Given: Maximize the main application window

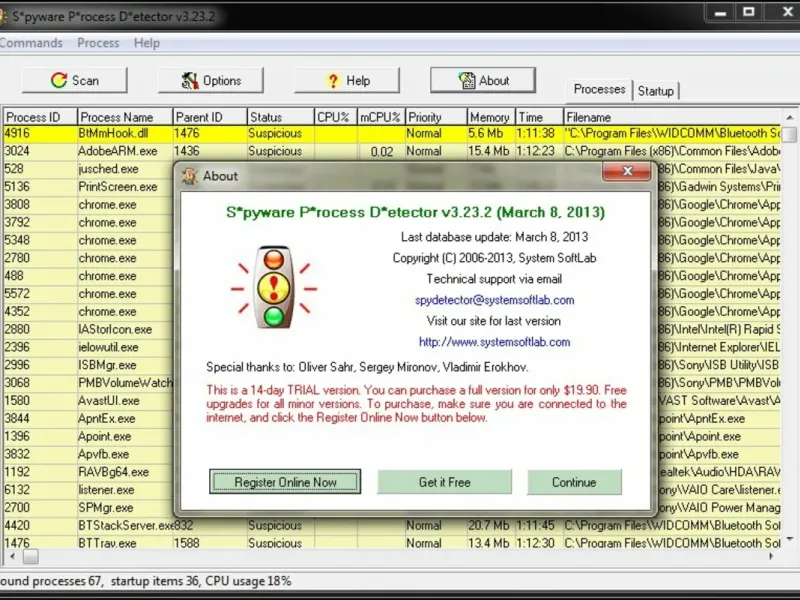Looking at the screenshot, I should (x=748, y=13).
